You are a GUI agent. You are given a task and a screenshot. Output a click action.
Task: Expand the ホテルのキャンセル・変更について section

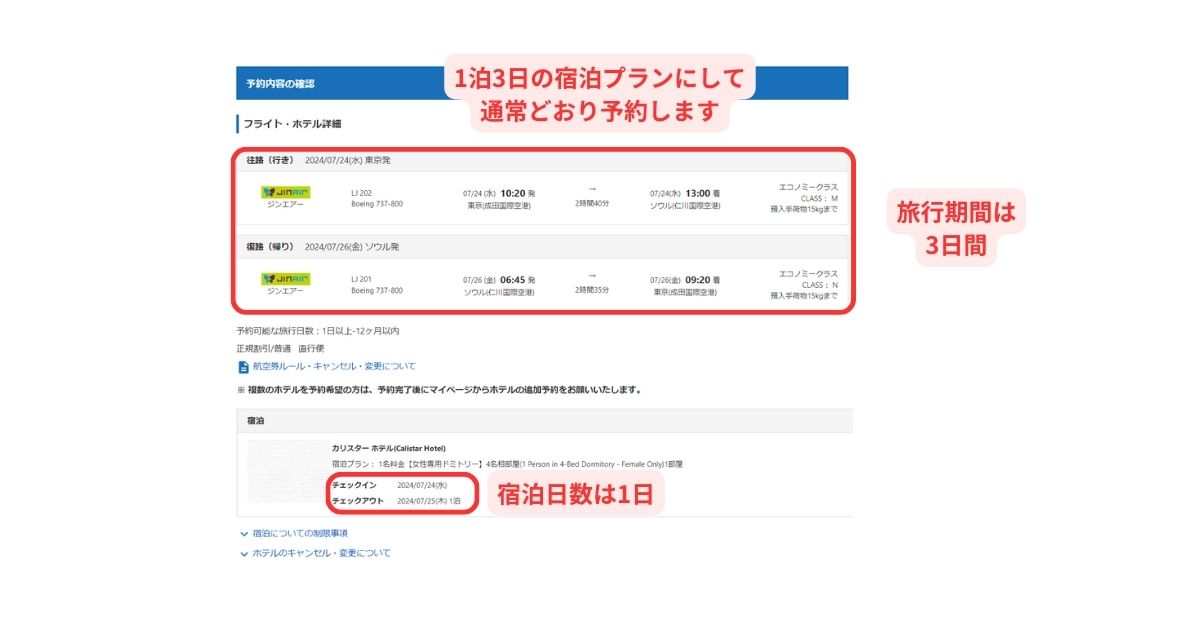point(321,553)
